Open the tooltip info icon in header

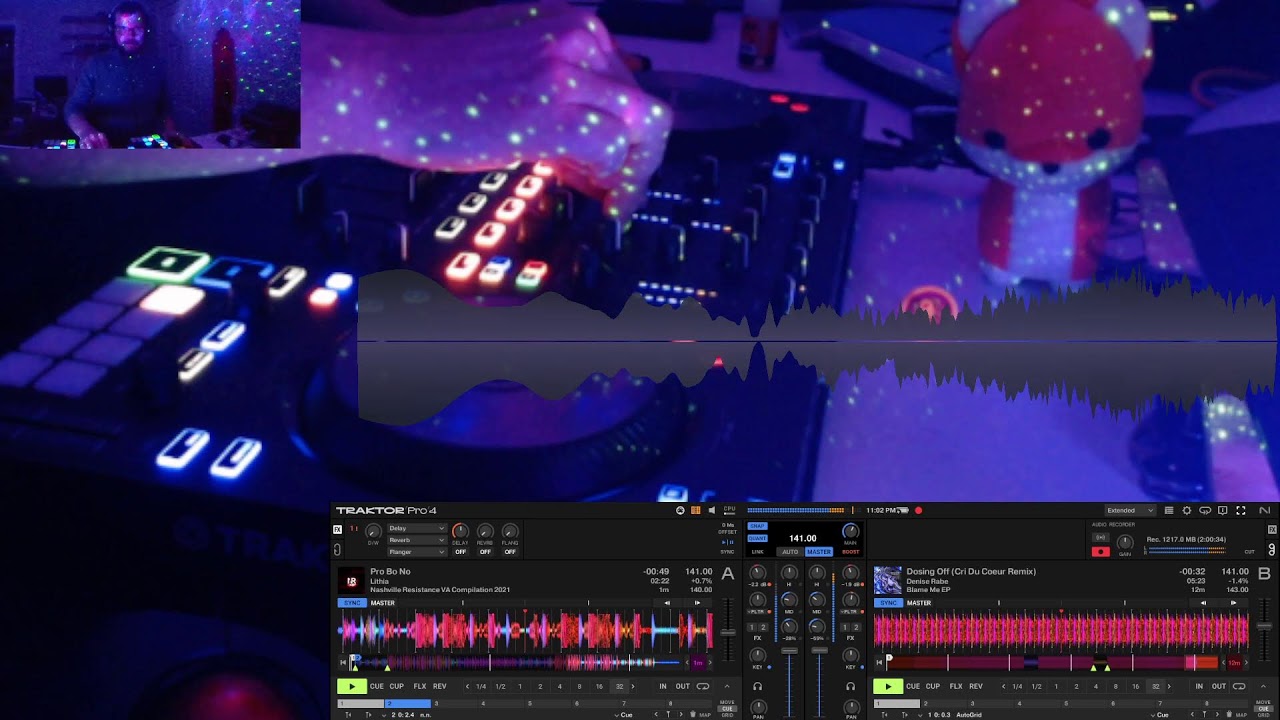click(x=1223, y=510)
